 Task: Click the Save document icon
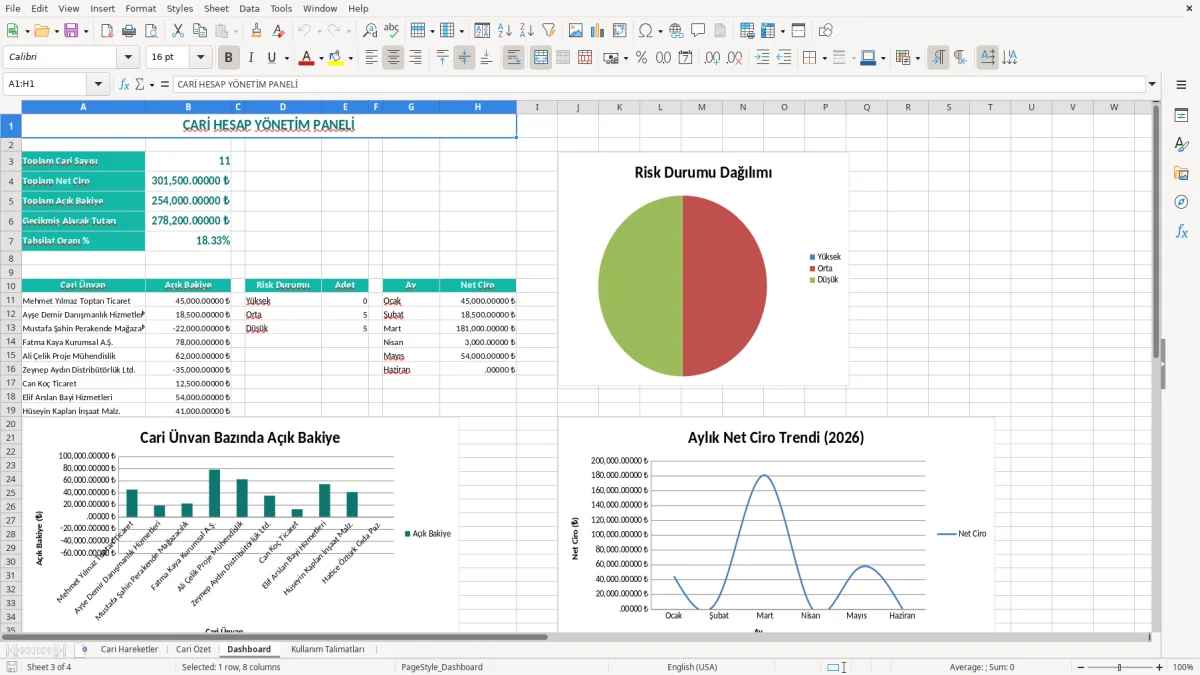coord(71,31)
